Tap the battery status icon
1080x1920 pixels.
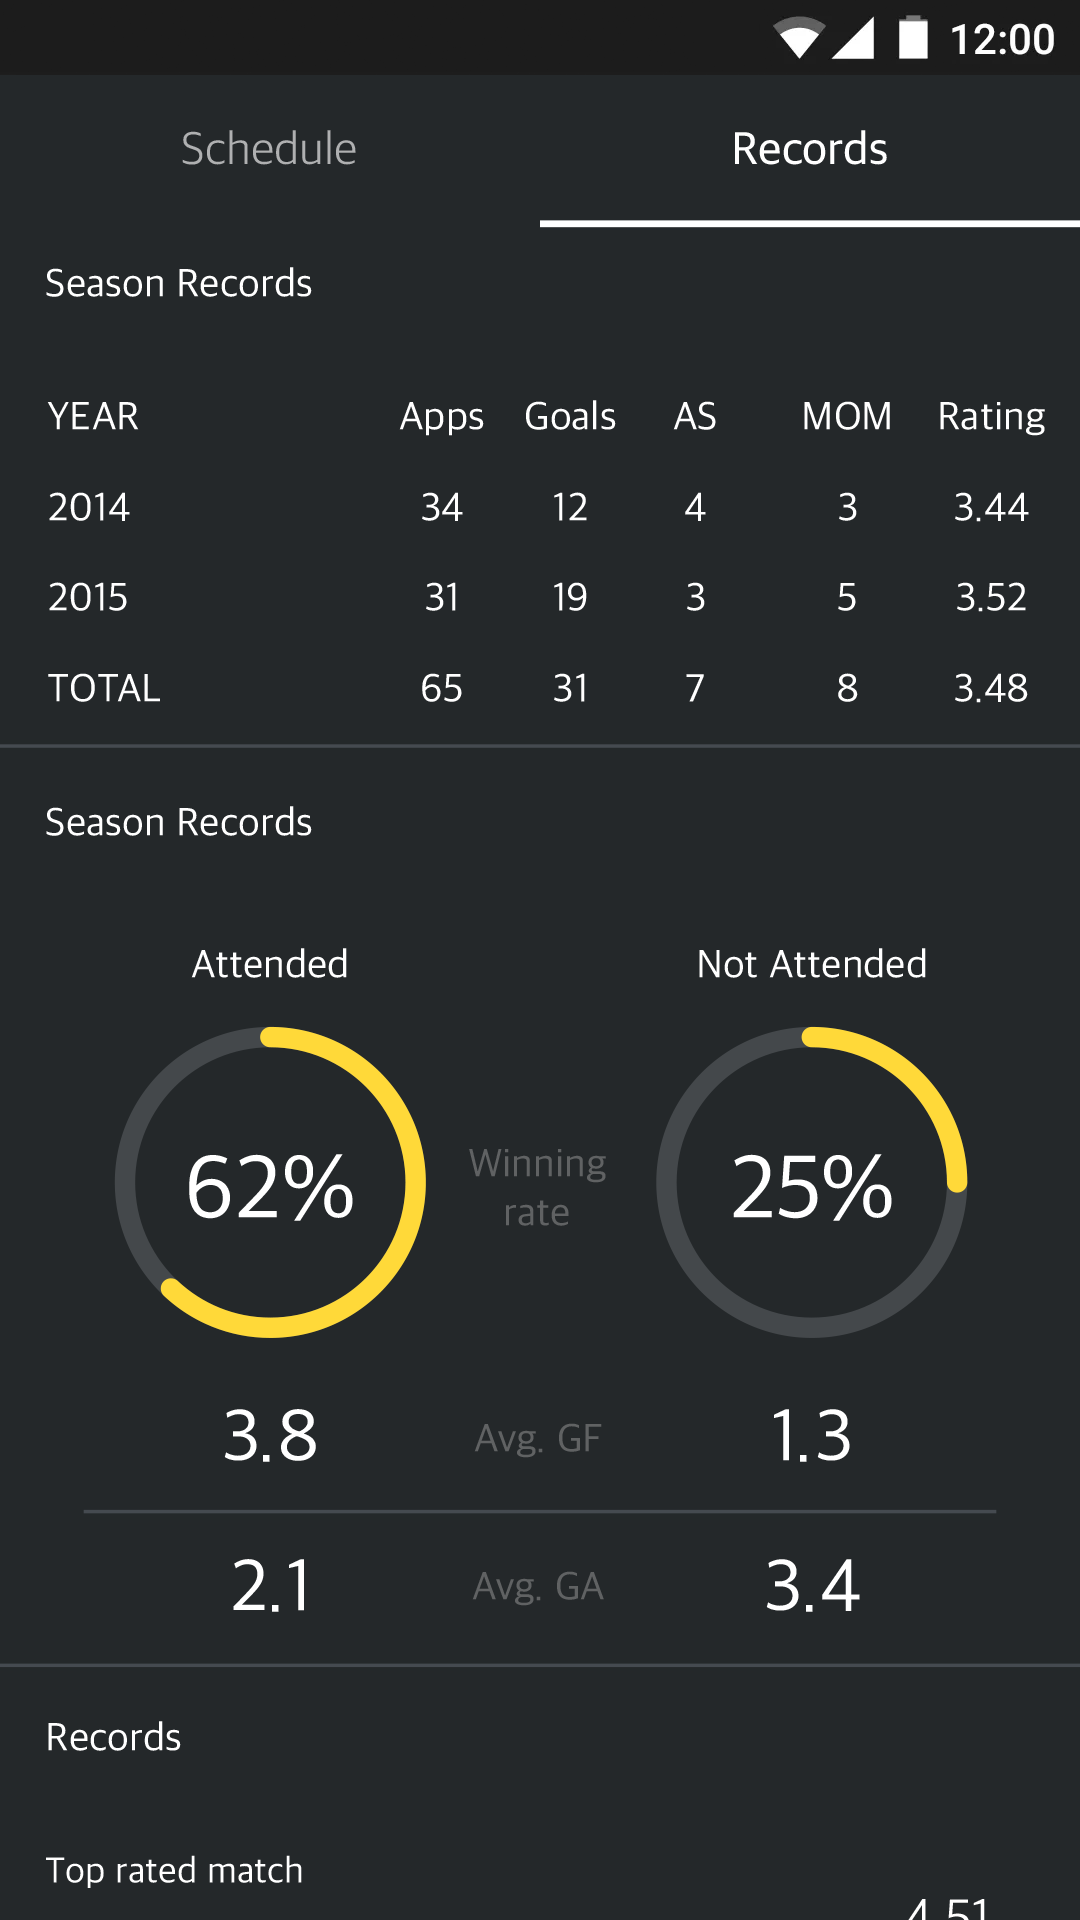click(x=913, y=38)
